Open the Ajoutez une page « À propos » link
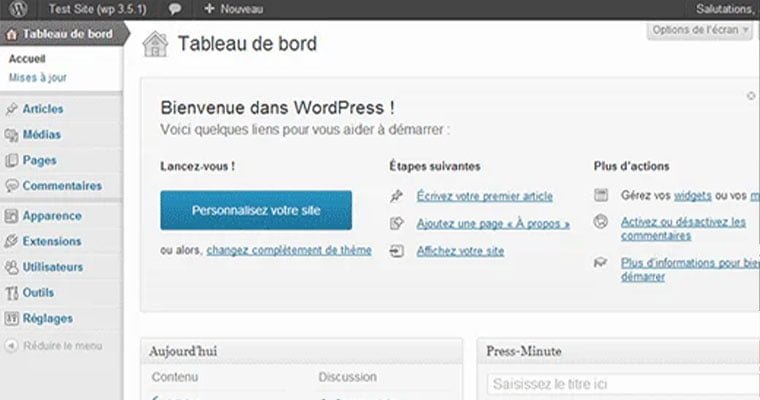 493,224
